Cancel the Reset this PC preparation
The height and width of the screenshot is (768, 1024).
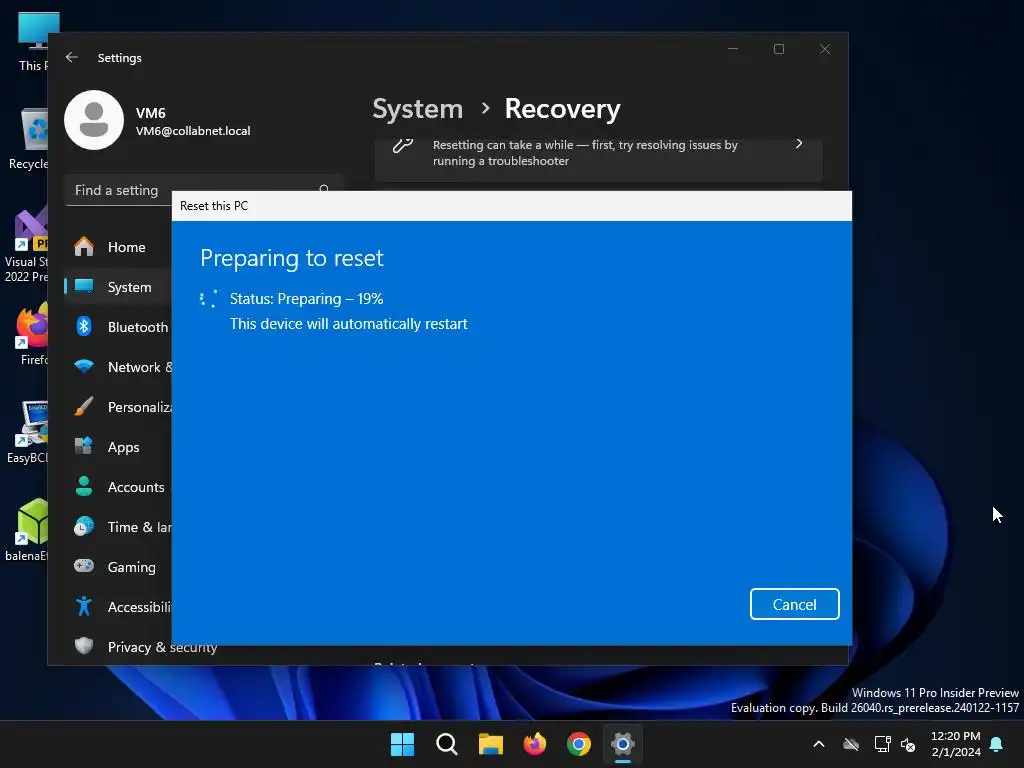pos(794,604)
